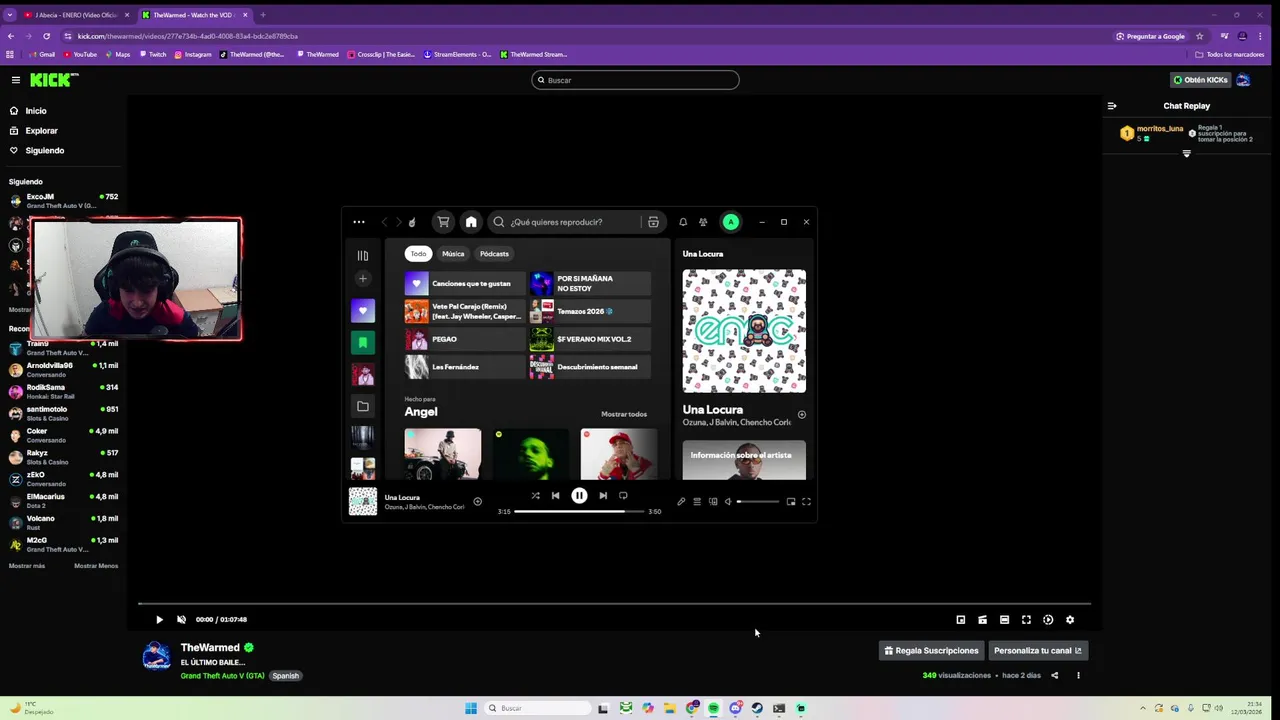Open TheWarmed channel avatar

point(156,656)
